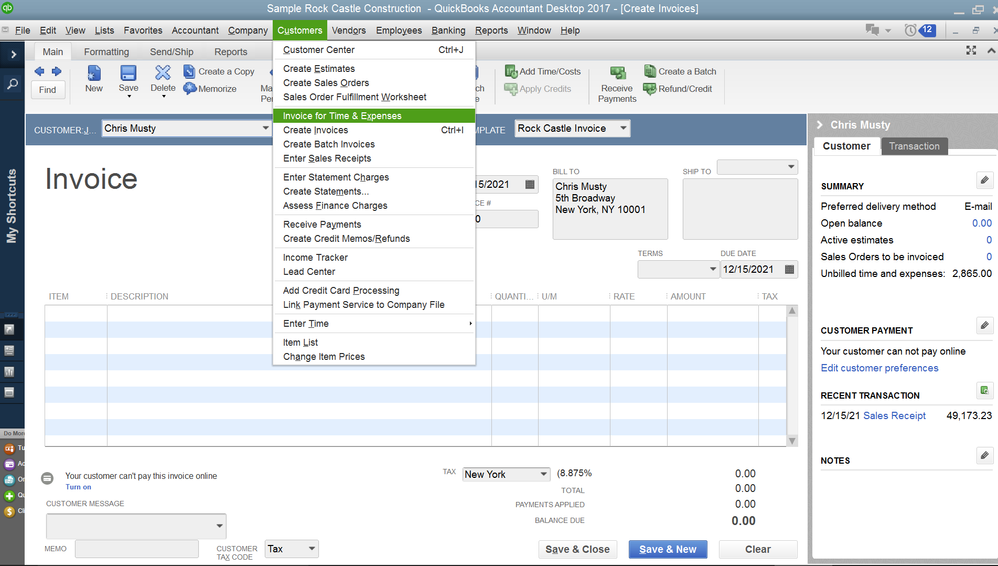Screen dimensions: 998x566
Task: Click the line items scrollbar up arrow
Action: [792, 311]
